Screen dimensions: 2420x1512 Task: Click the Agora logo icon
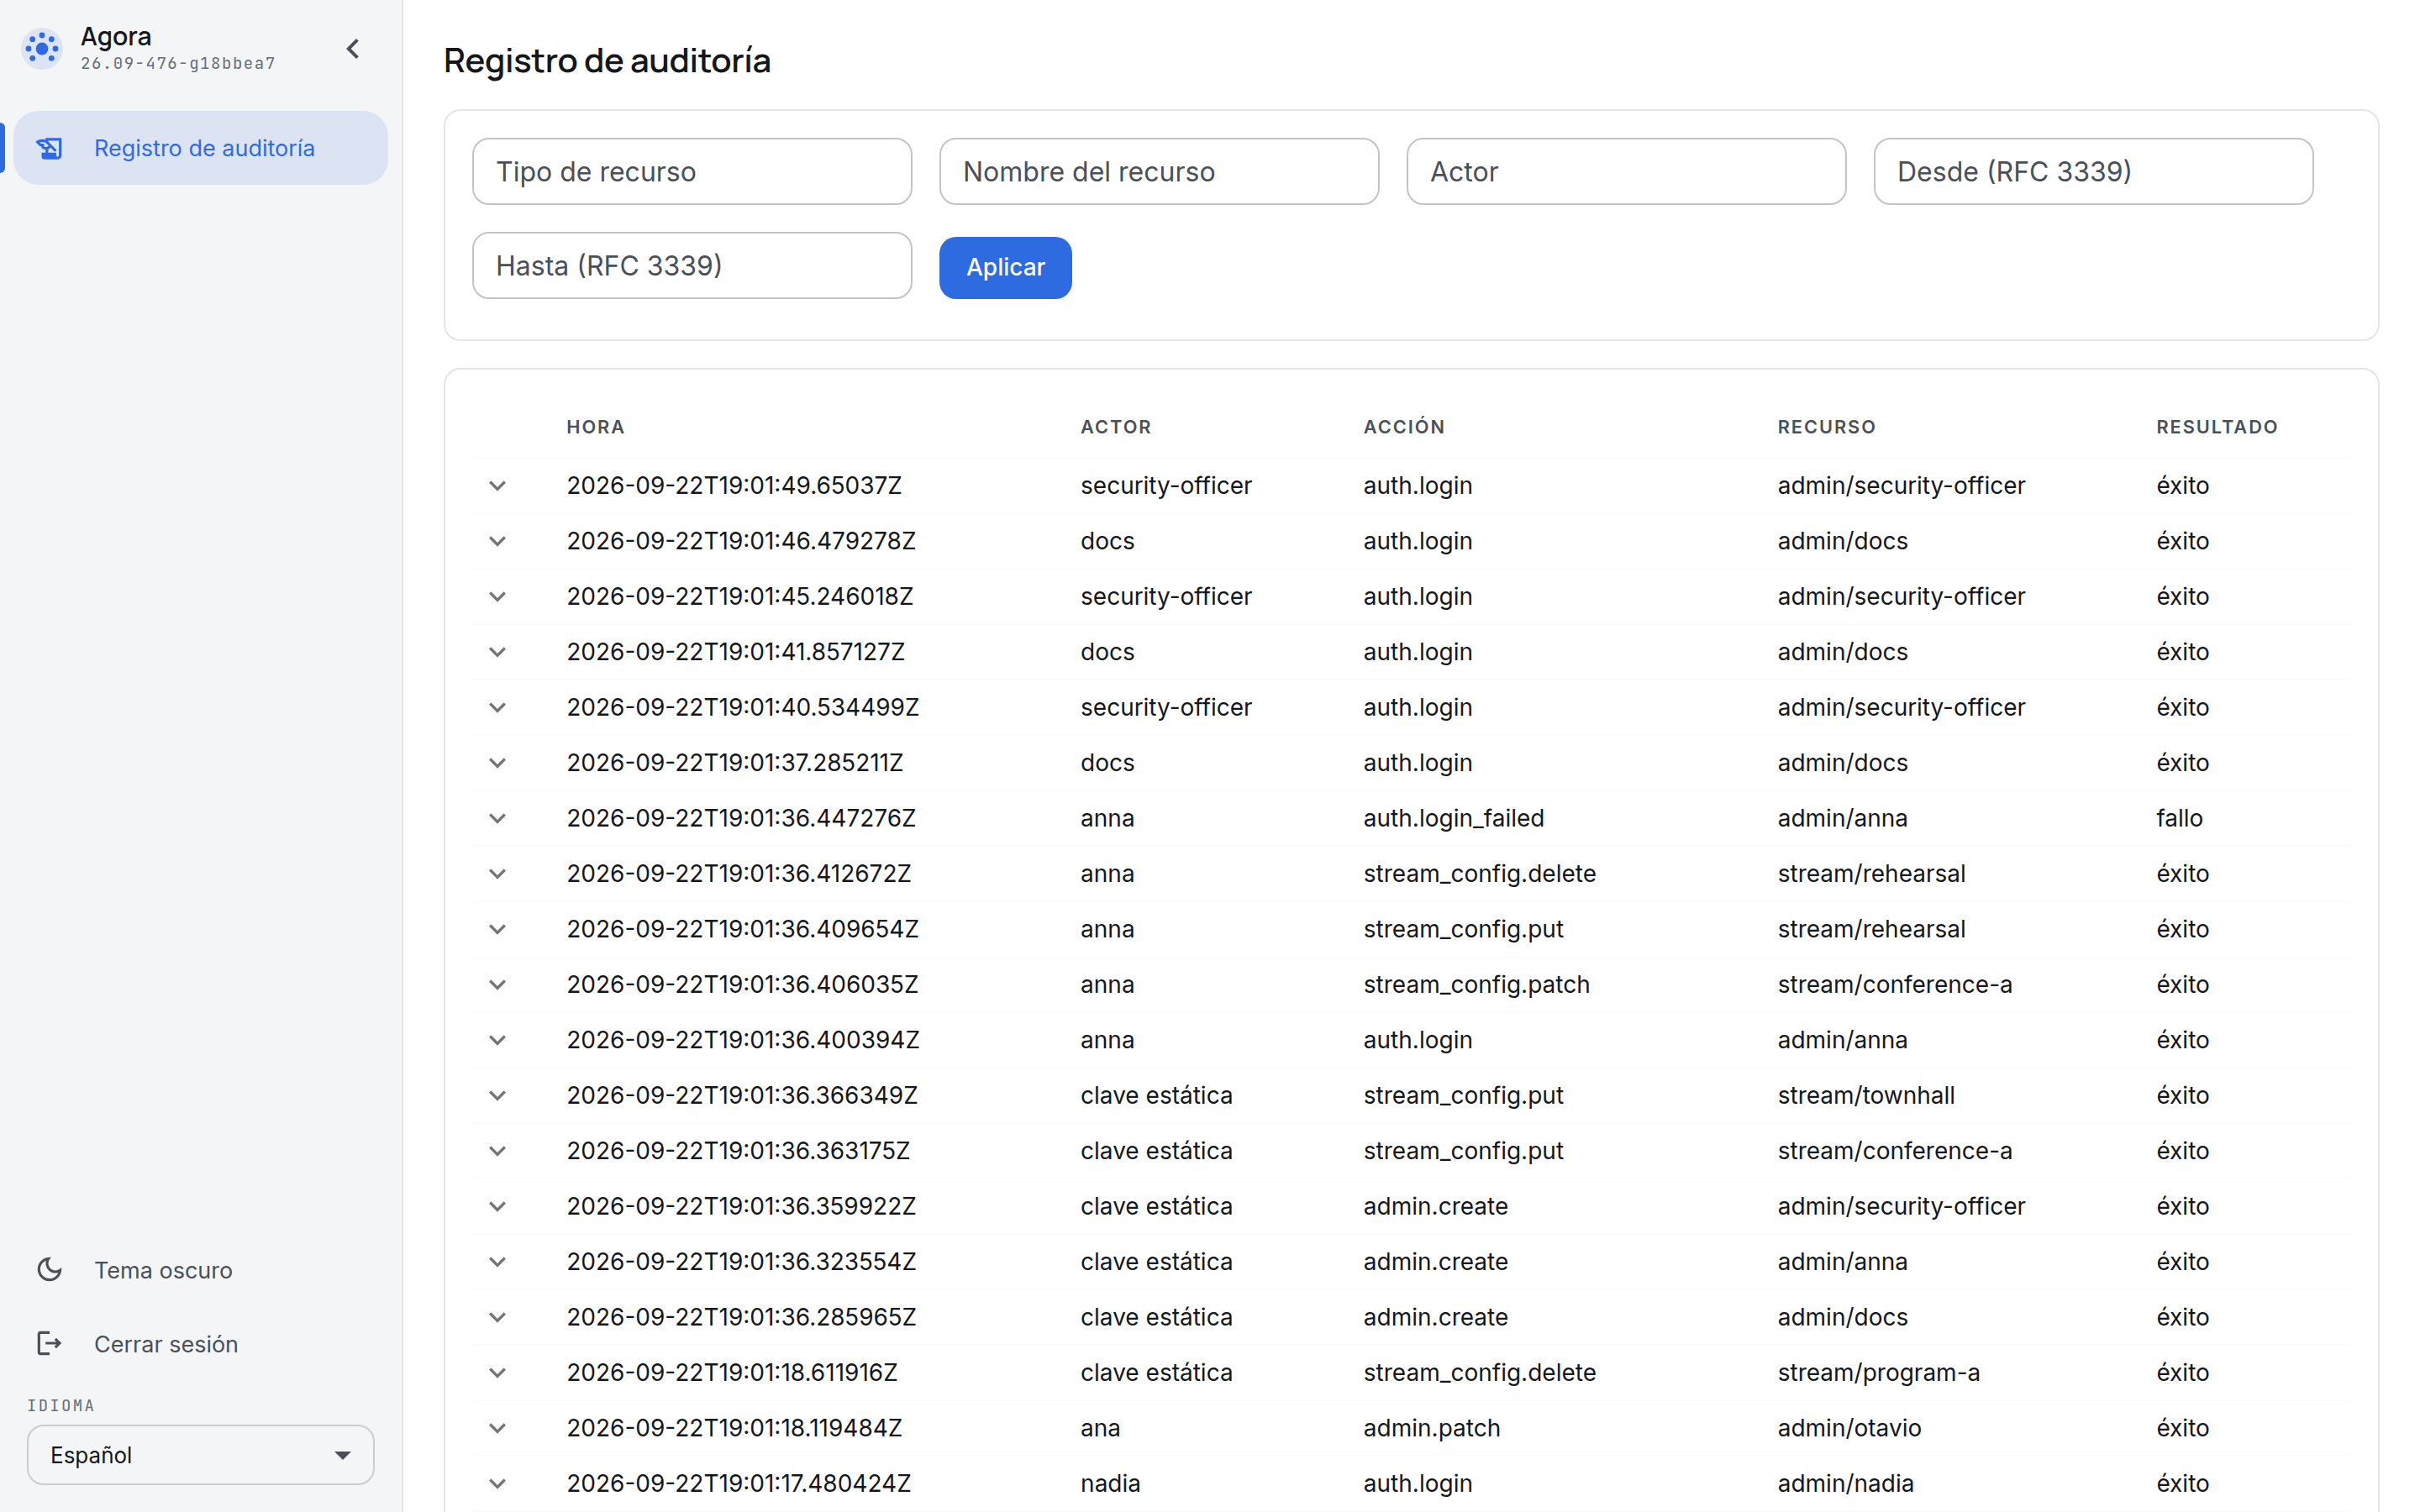42,48
